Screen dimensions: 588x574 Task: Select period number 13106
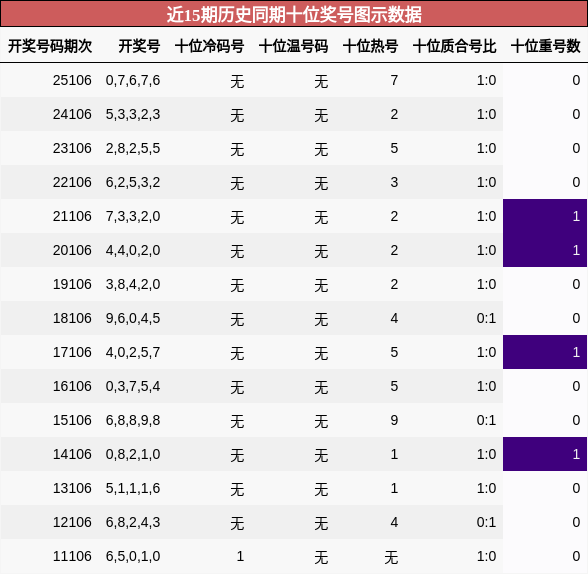tap(72, 488)
